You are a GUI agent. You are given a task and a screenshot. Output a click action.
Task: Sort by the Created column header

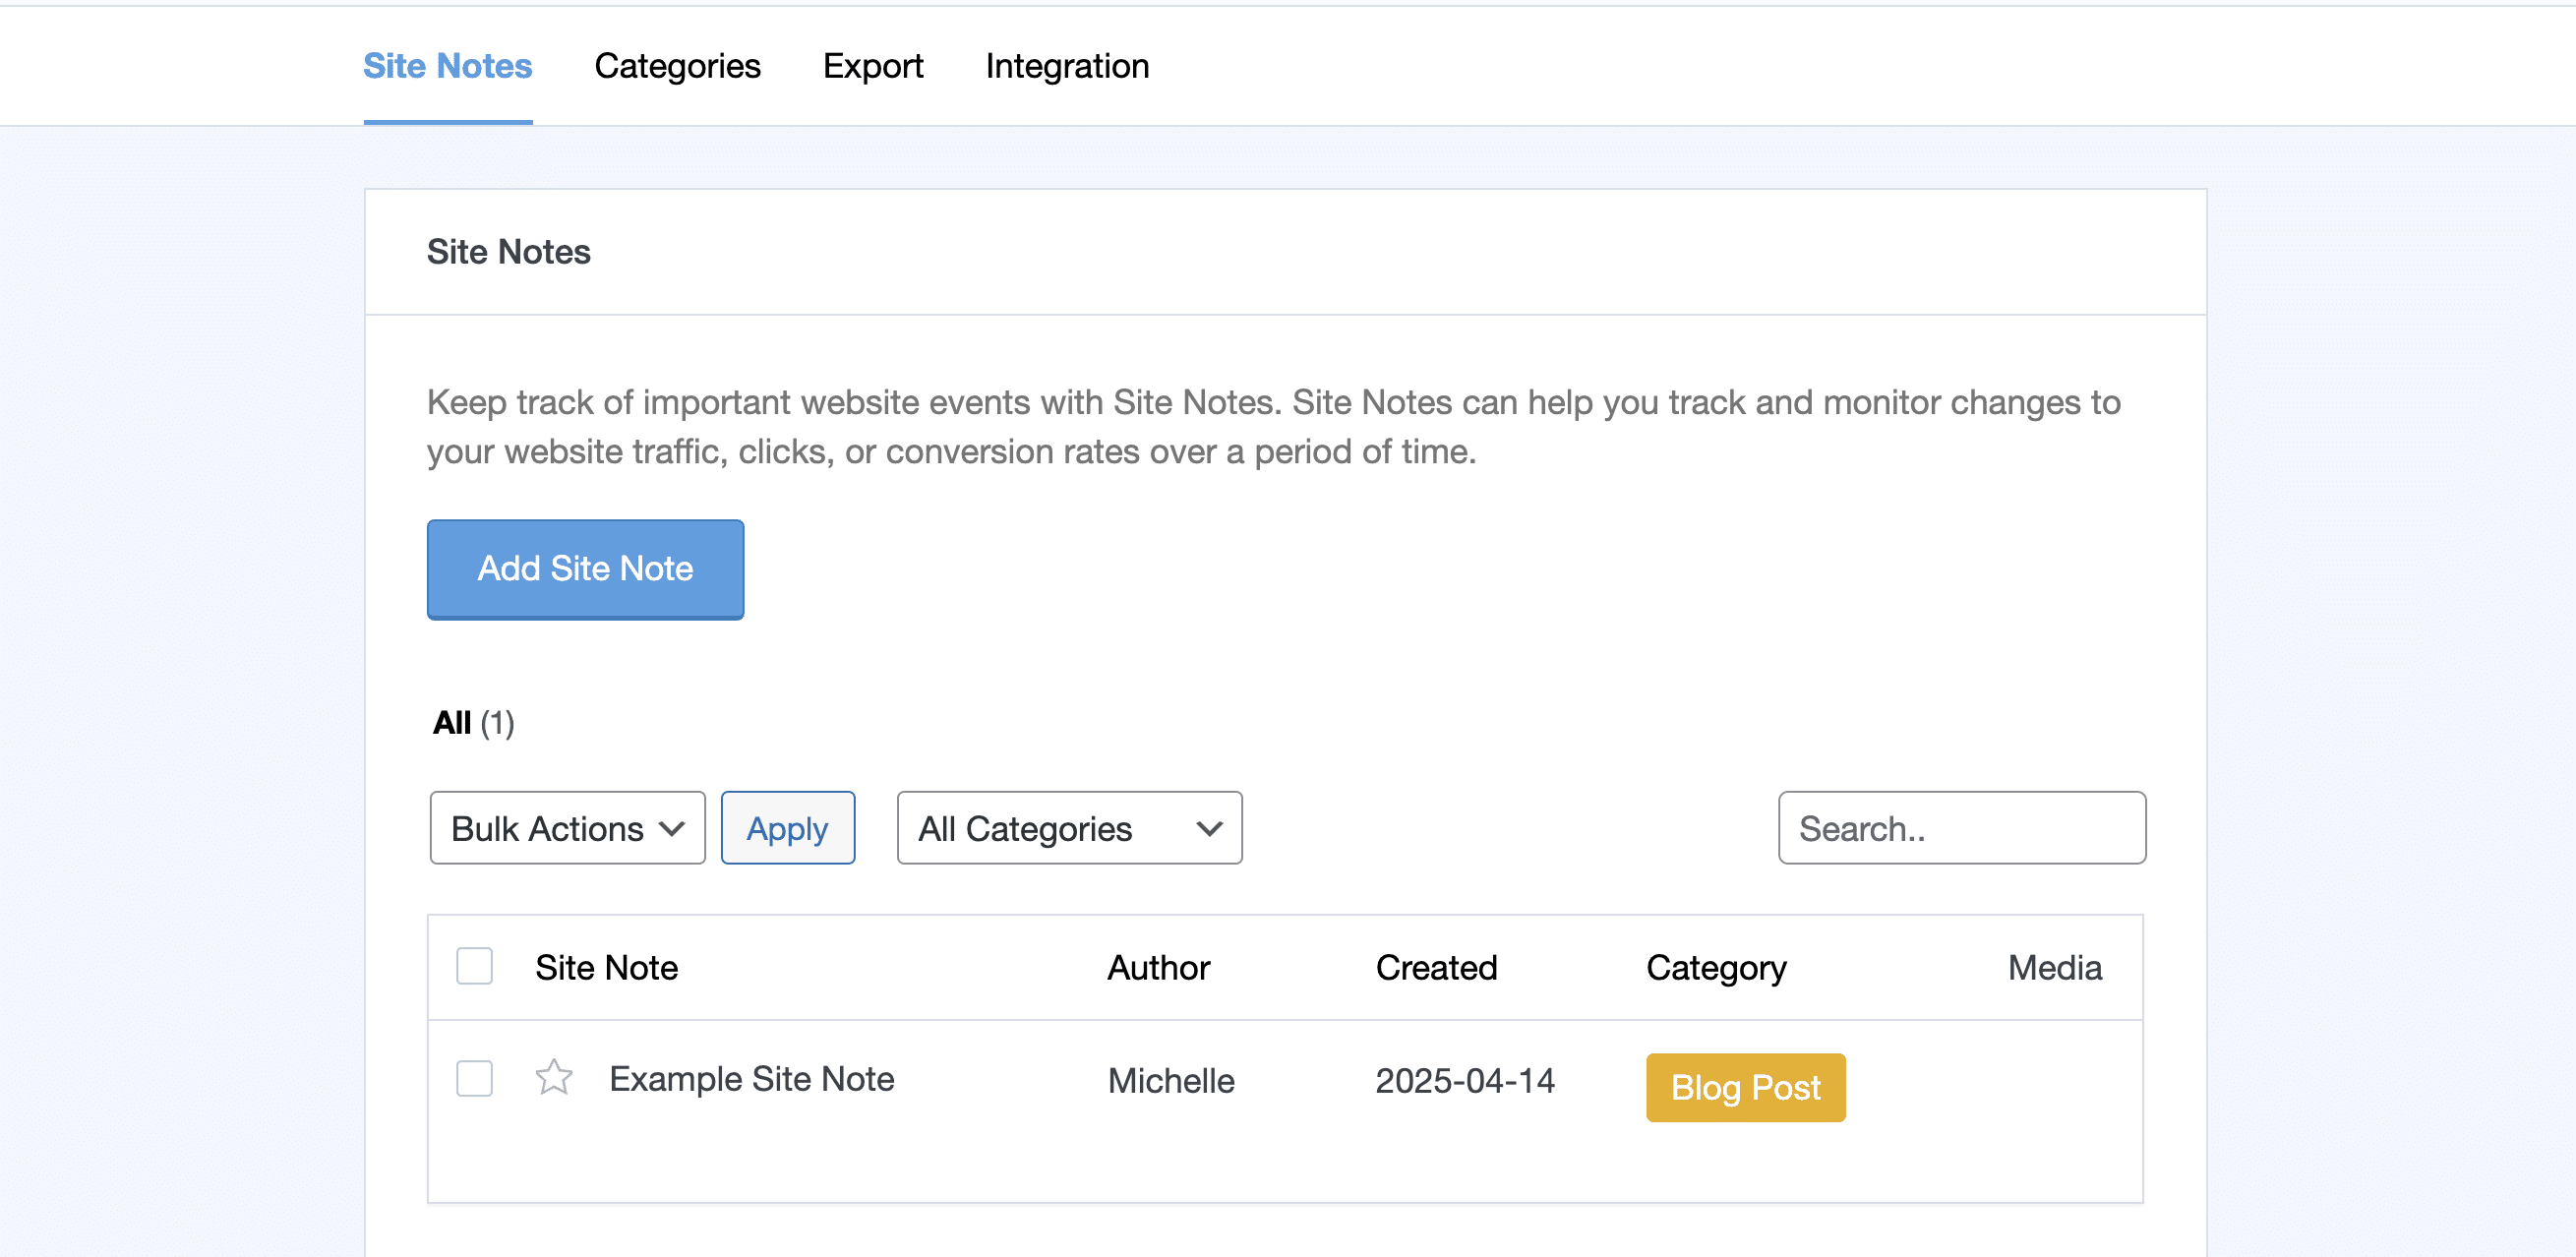pyautogui.click(x=1436, y=967)
